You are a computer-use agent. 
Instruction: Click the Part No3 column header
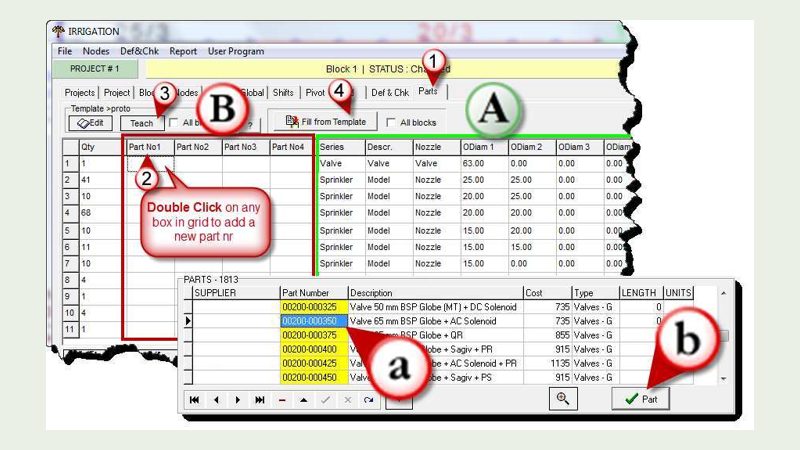(x=246, y=147)
